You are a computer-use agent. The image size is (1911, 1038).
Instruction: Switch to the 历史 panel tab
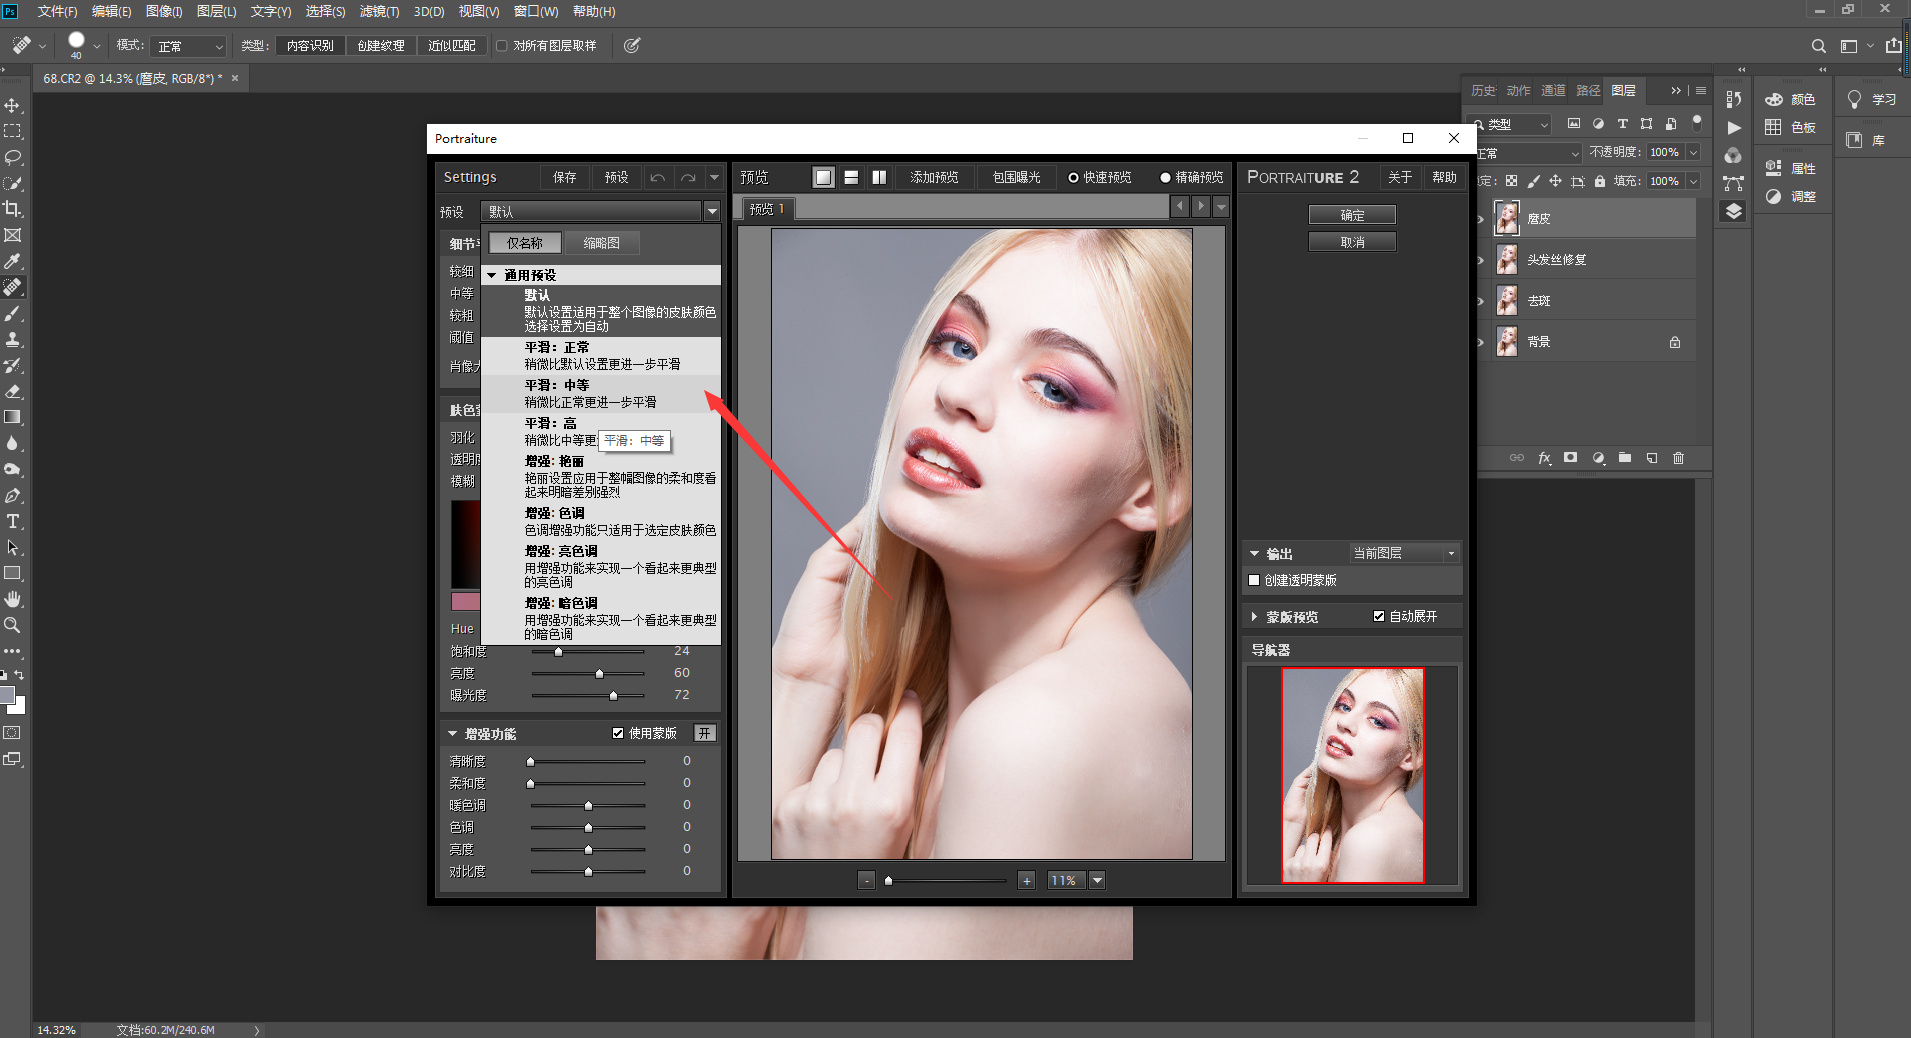tap(1483, 91)
